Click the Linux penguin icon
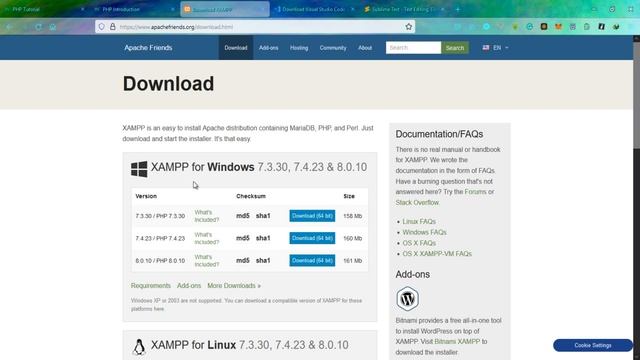The height and width of the screenshot is (360, 640). point(139,347)
